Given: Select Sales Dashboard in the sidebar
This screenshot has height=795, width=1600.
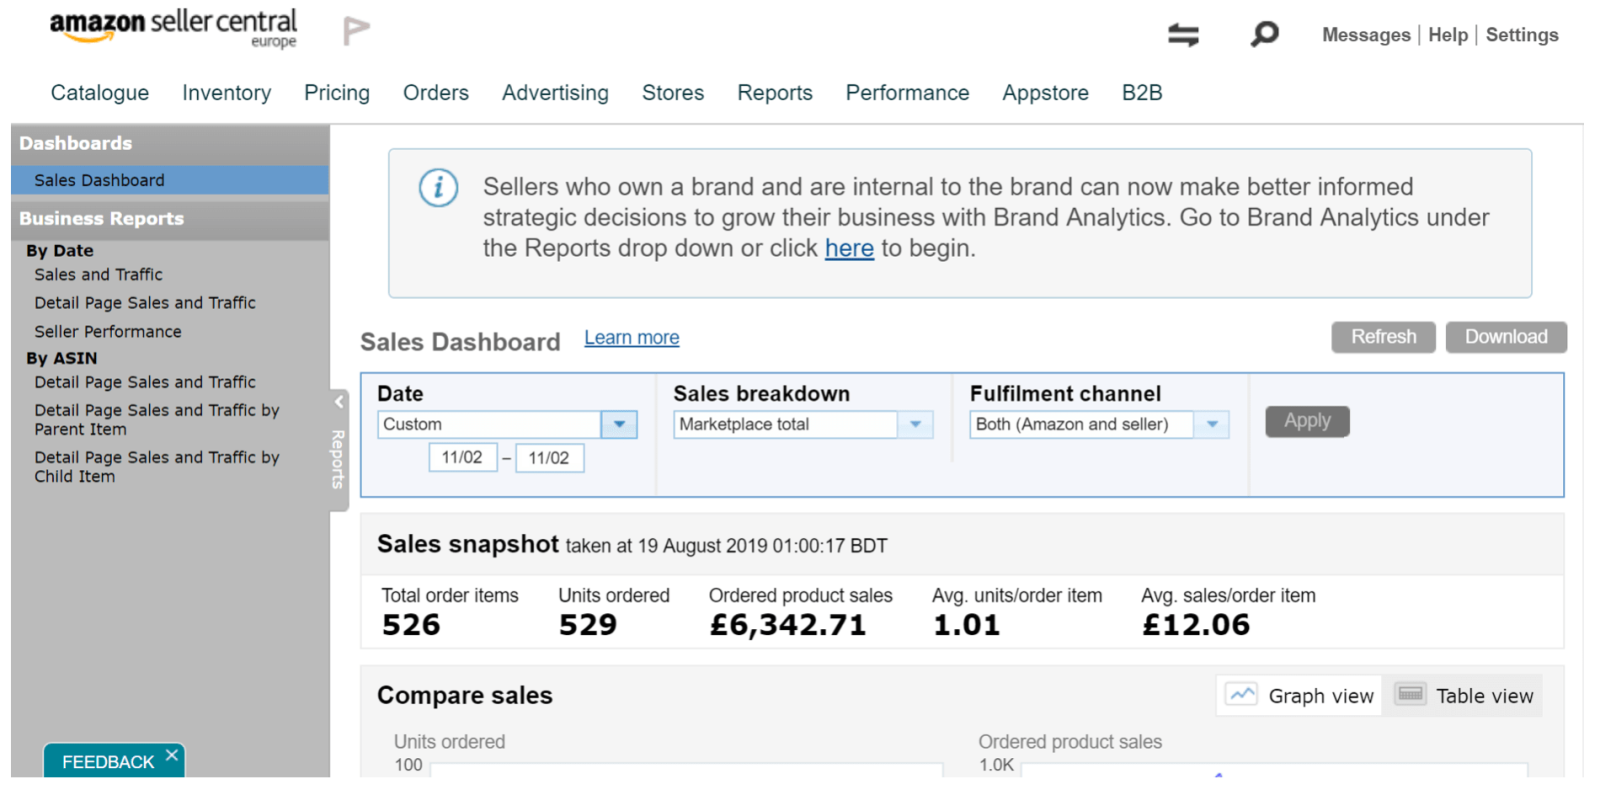Looking at the screenshot, I should click(x=170, y=180).
